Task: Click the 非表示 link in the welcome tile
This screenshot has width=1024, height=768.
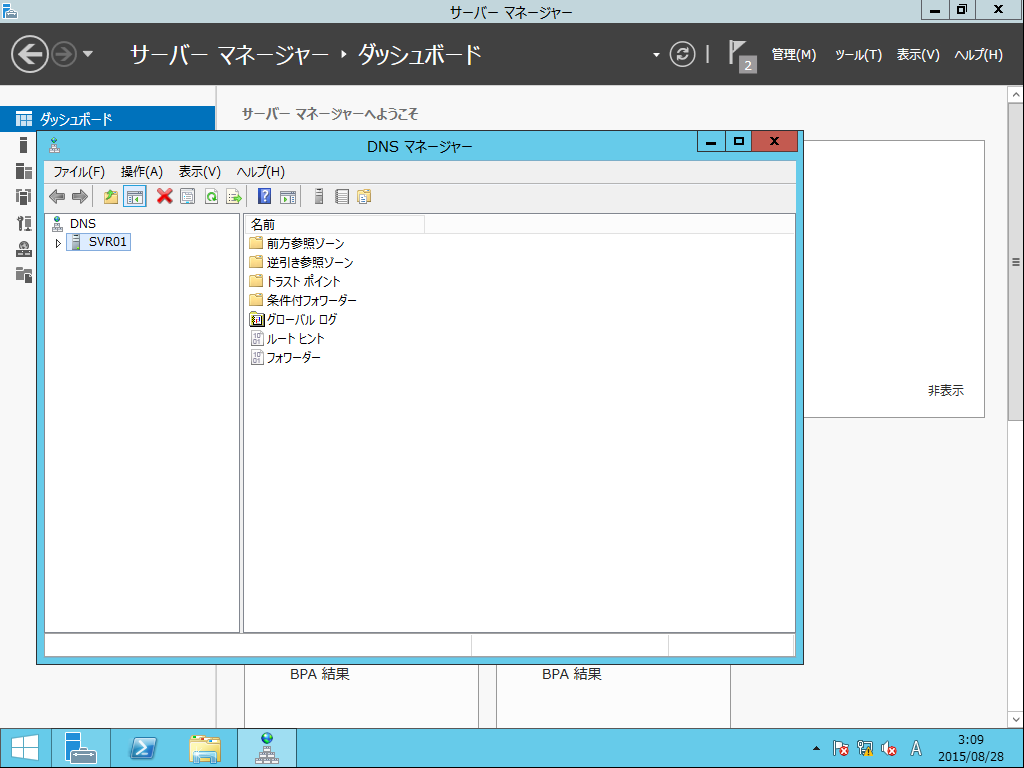Action: (x=946, y=391)
